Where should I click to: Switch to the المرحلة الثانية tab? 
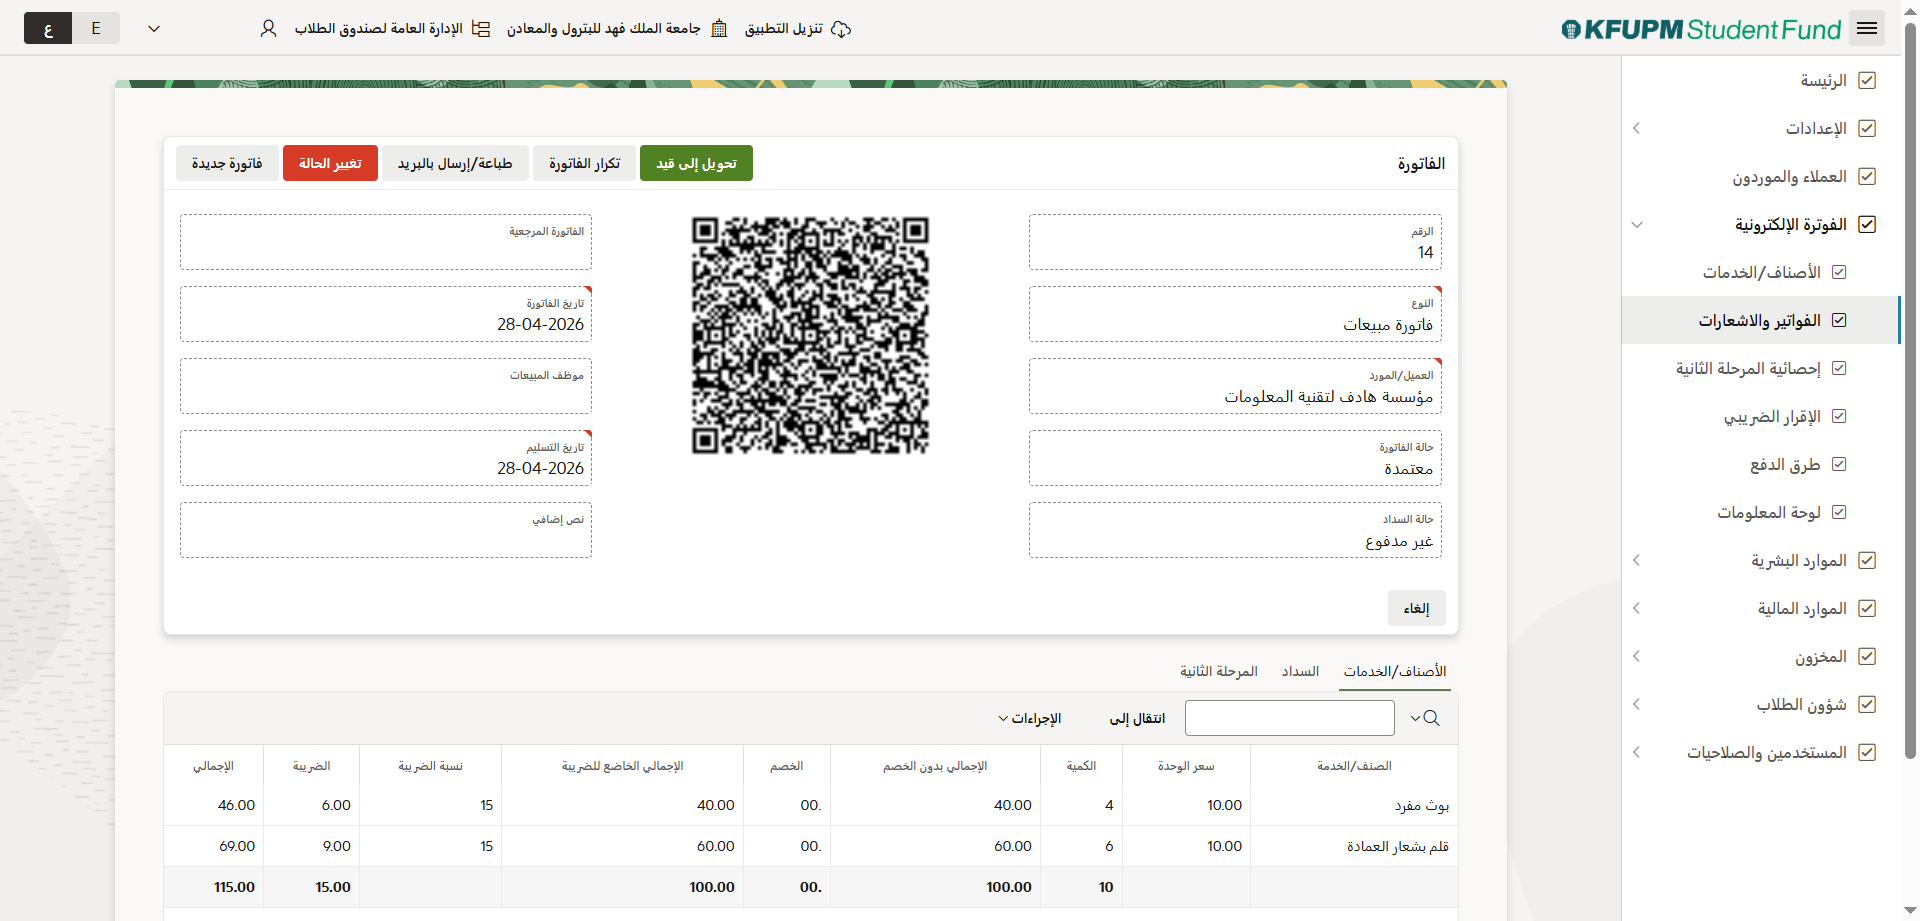coord(1218,671)
